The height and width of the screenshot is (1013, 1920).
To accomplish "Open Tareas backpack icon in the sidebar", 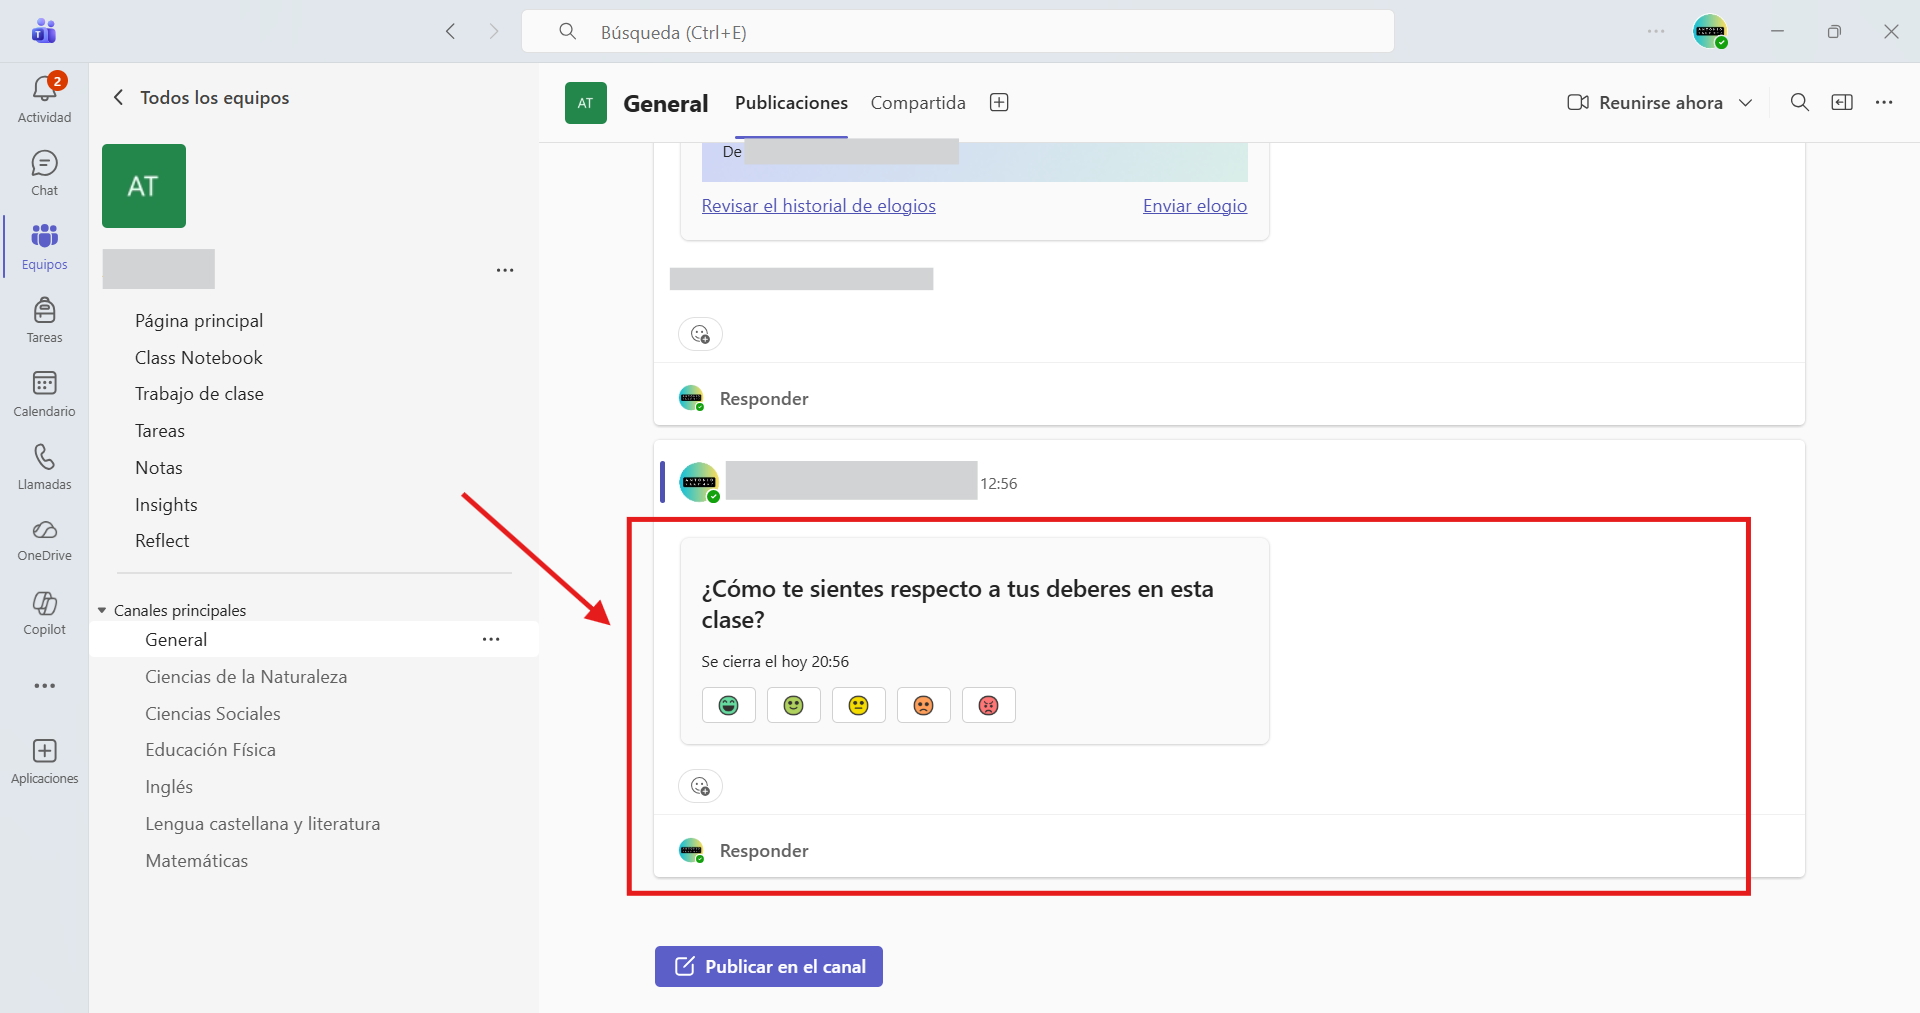I will click(x=44, y=320).
